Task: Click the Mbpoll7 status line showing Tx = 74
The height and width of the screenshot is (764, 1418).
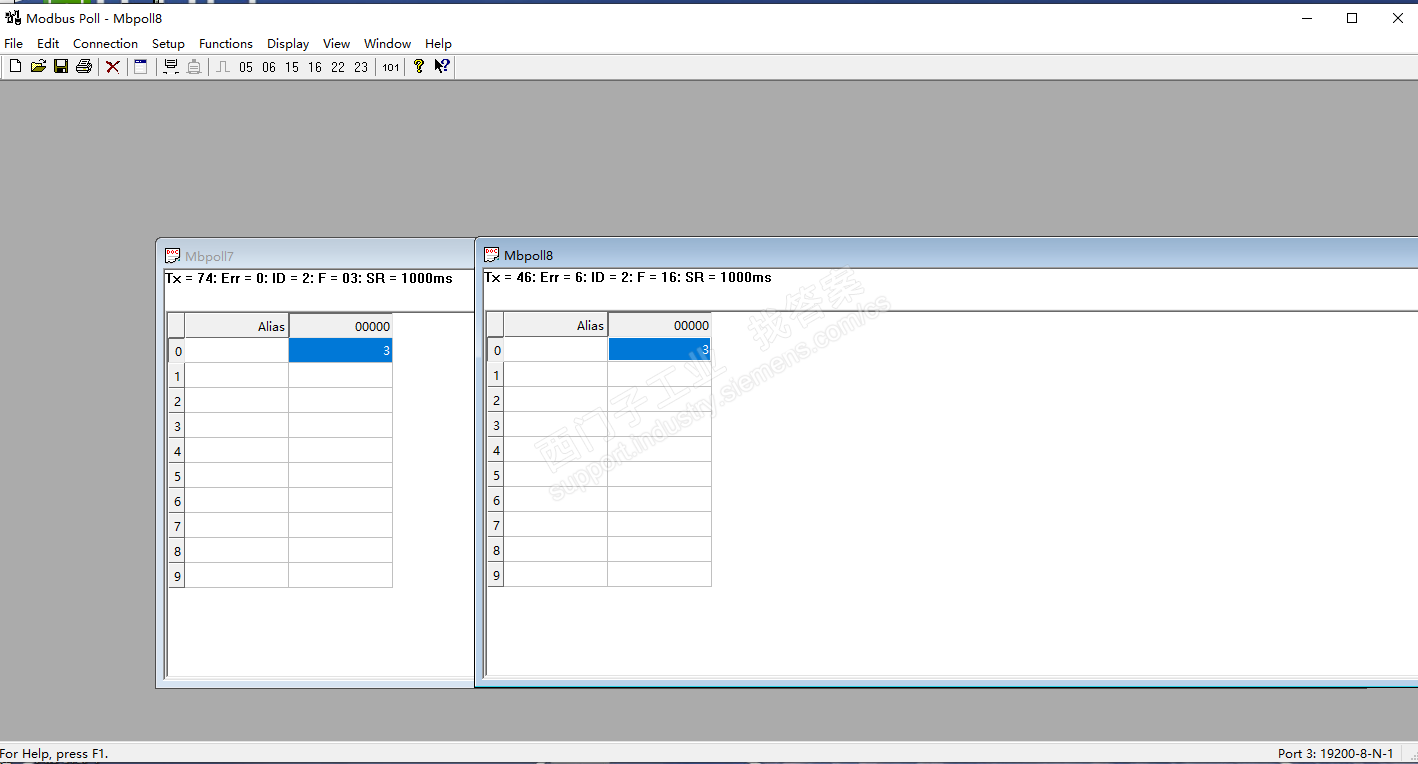Action: [x=309, y=278]
